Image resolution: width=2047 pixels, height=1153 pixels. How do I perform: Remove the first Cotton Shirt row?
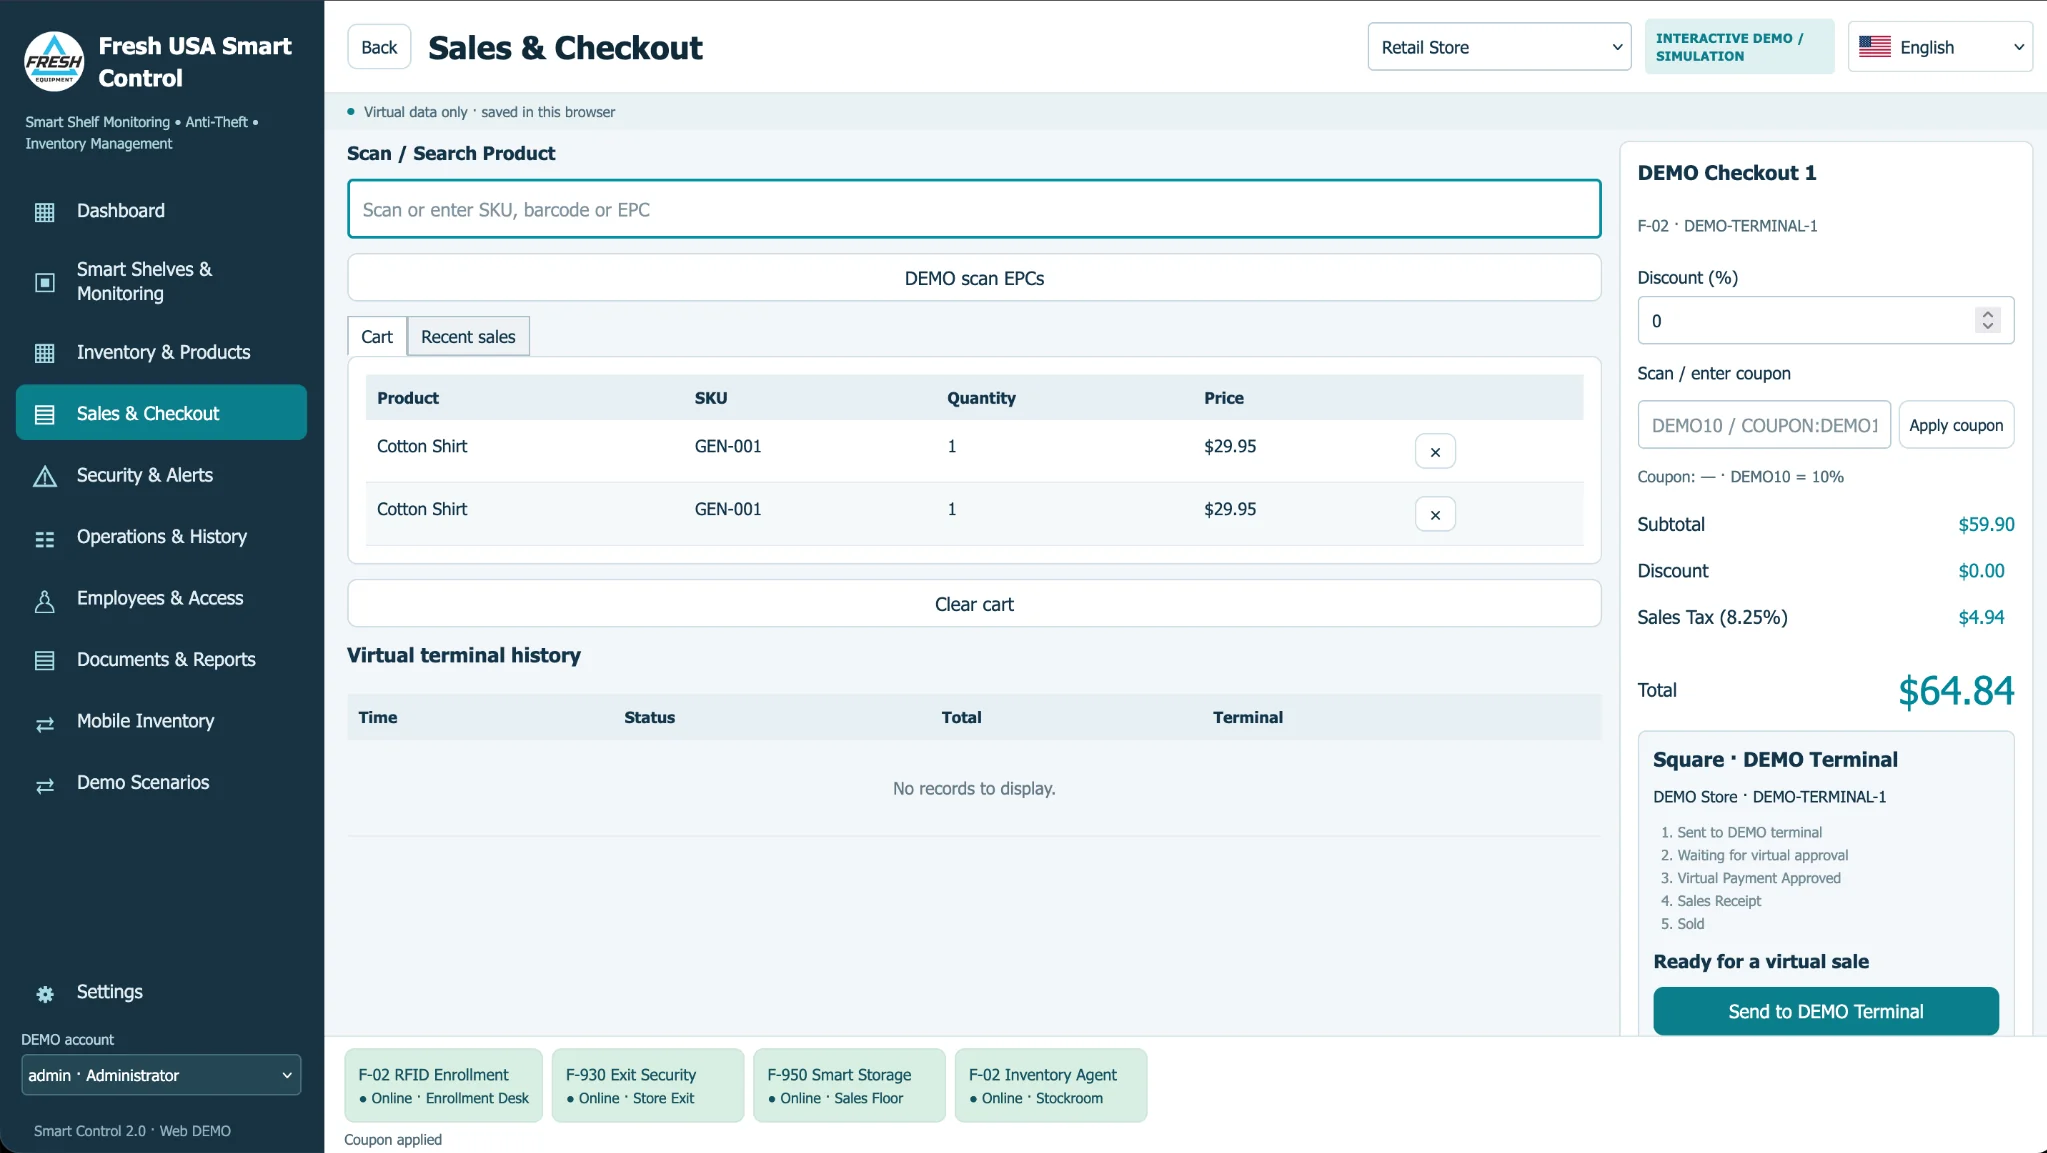1435,451
